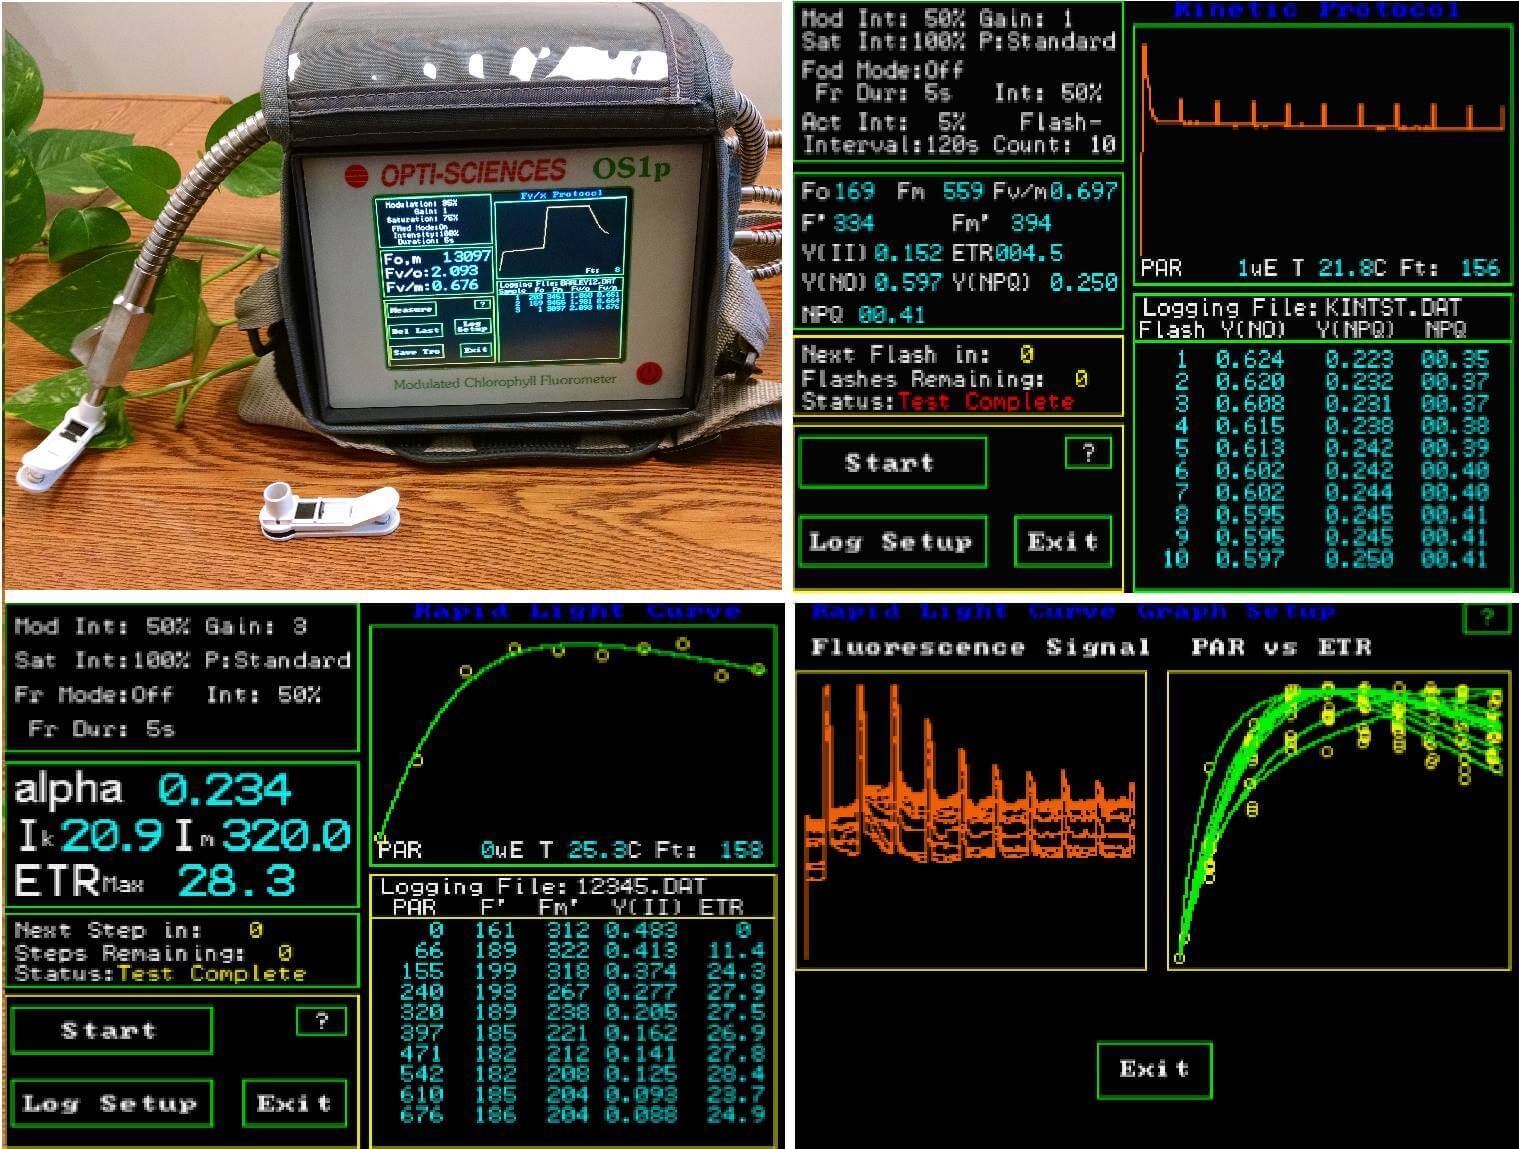Select the flash 10 row in KINTST.DAT log
The height and width of the screenshot is (1149, 1519).
pyautogui.click(x=1324, y=560)
